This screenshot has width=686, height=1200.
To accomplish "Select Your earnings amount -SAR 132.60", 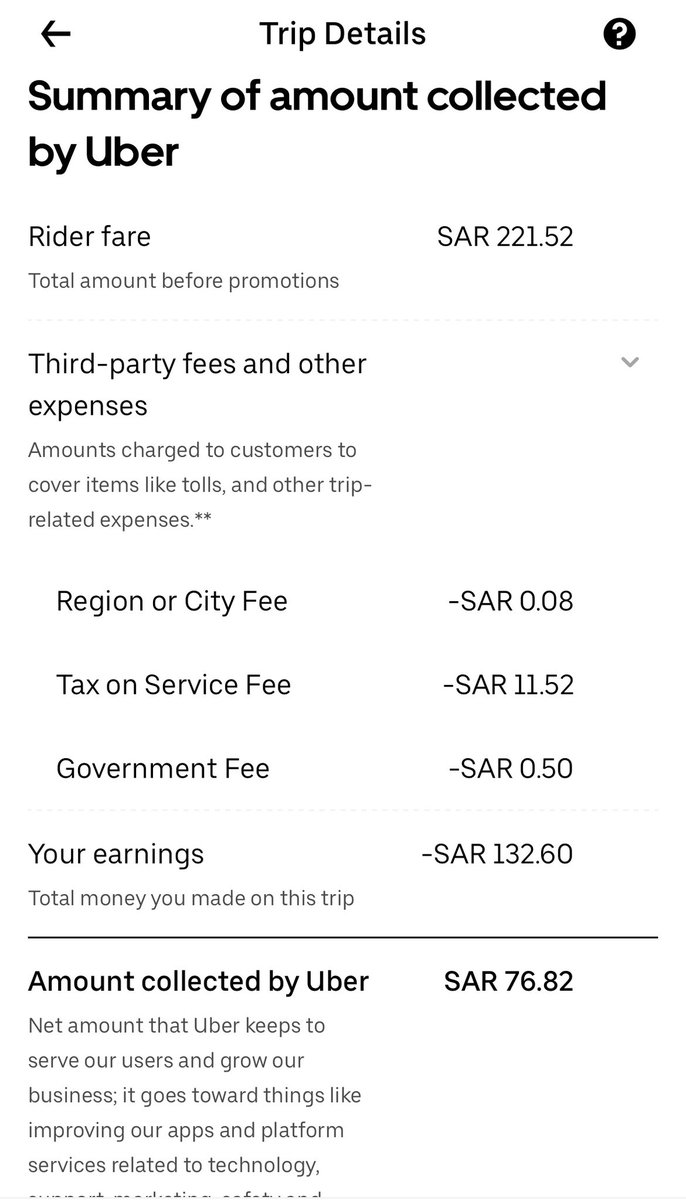I will 498,854.
